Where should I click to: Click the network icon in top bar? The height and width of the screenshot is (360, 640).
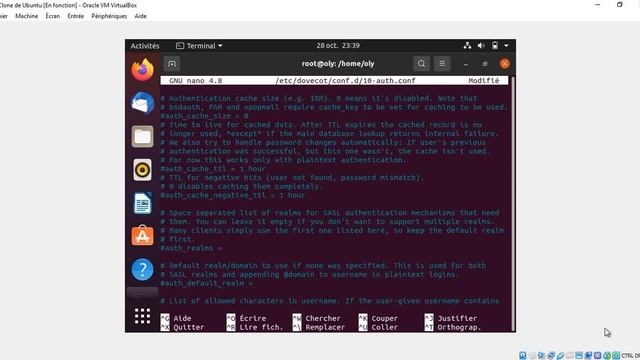click(x=467, y=46)
